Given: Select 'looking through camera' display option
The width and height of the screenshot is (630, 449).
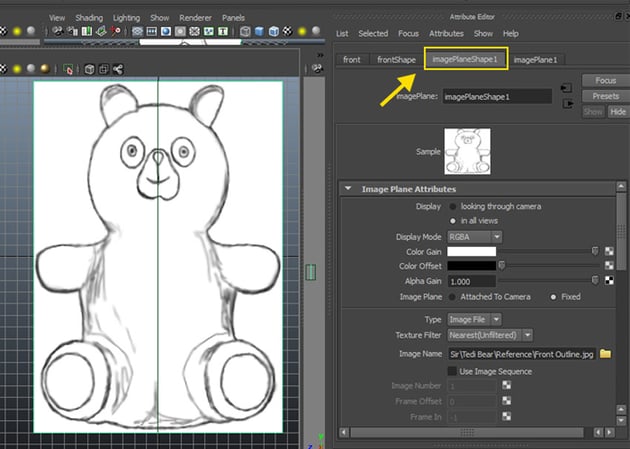Looking at the screenshot, I should click(x=452, y=206).
